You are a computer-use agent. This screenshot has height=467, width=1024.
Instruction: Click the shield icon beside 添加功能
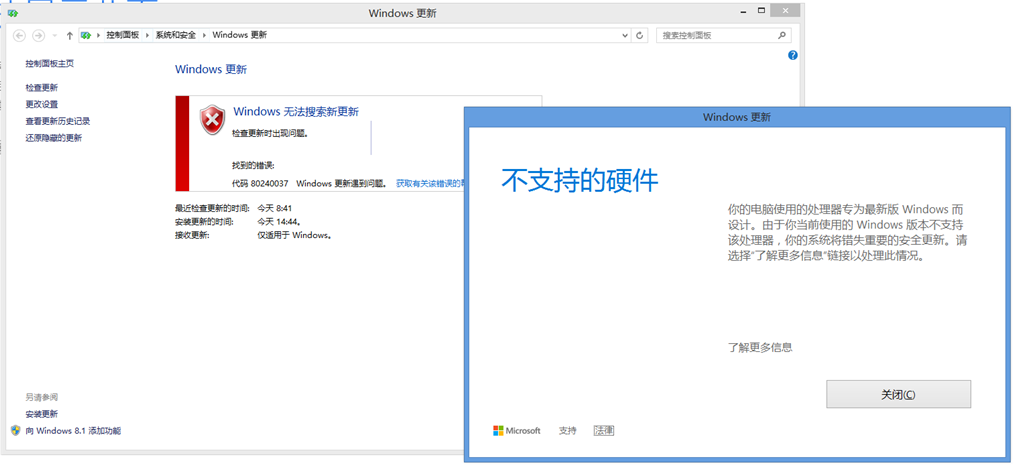[16, 430]
